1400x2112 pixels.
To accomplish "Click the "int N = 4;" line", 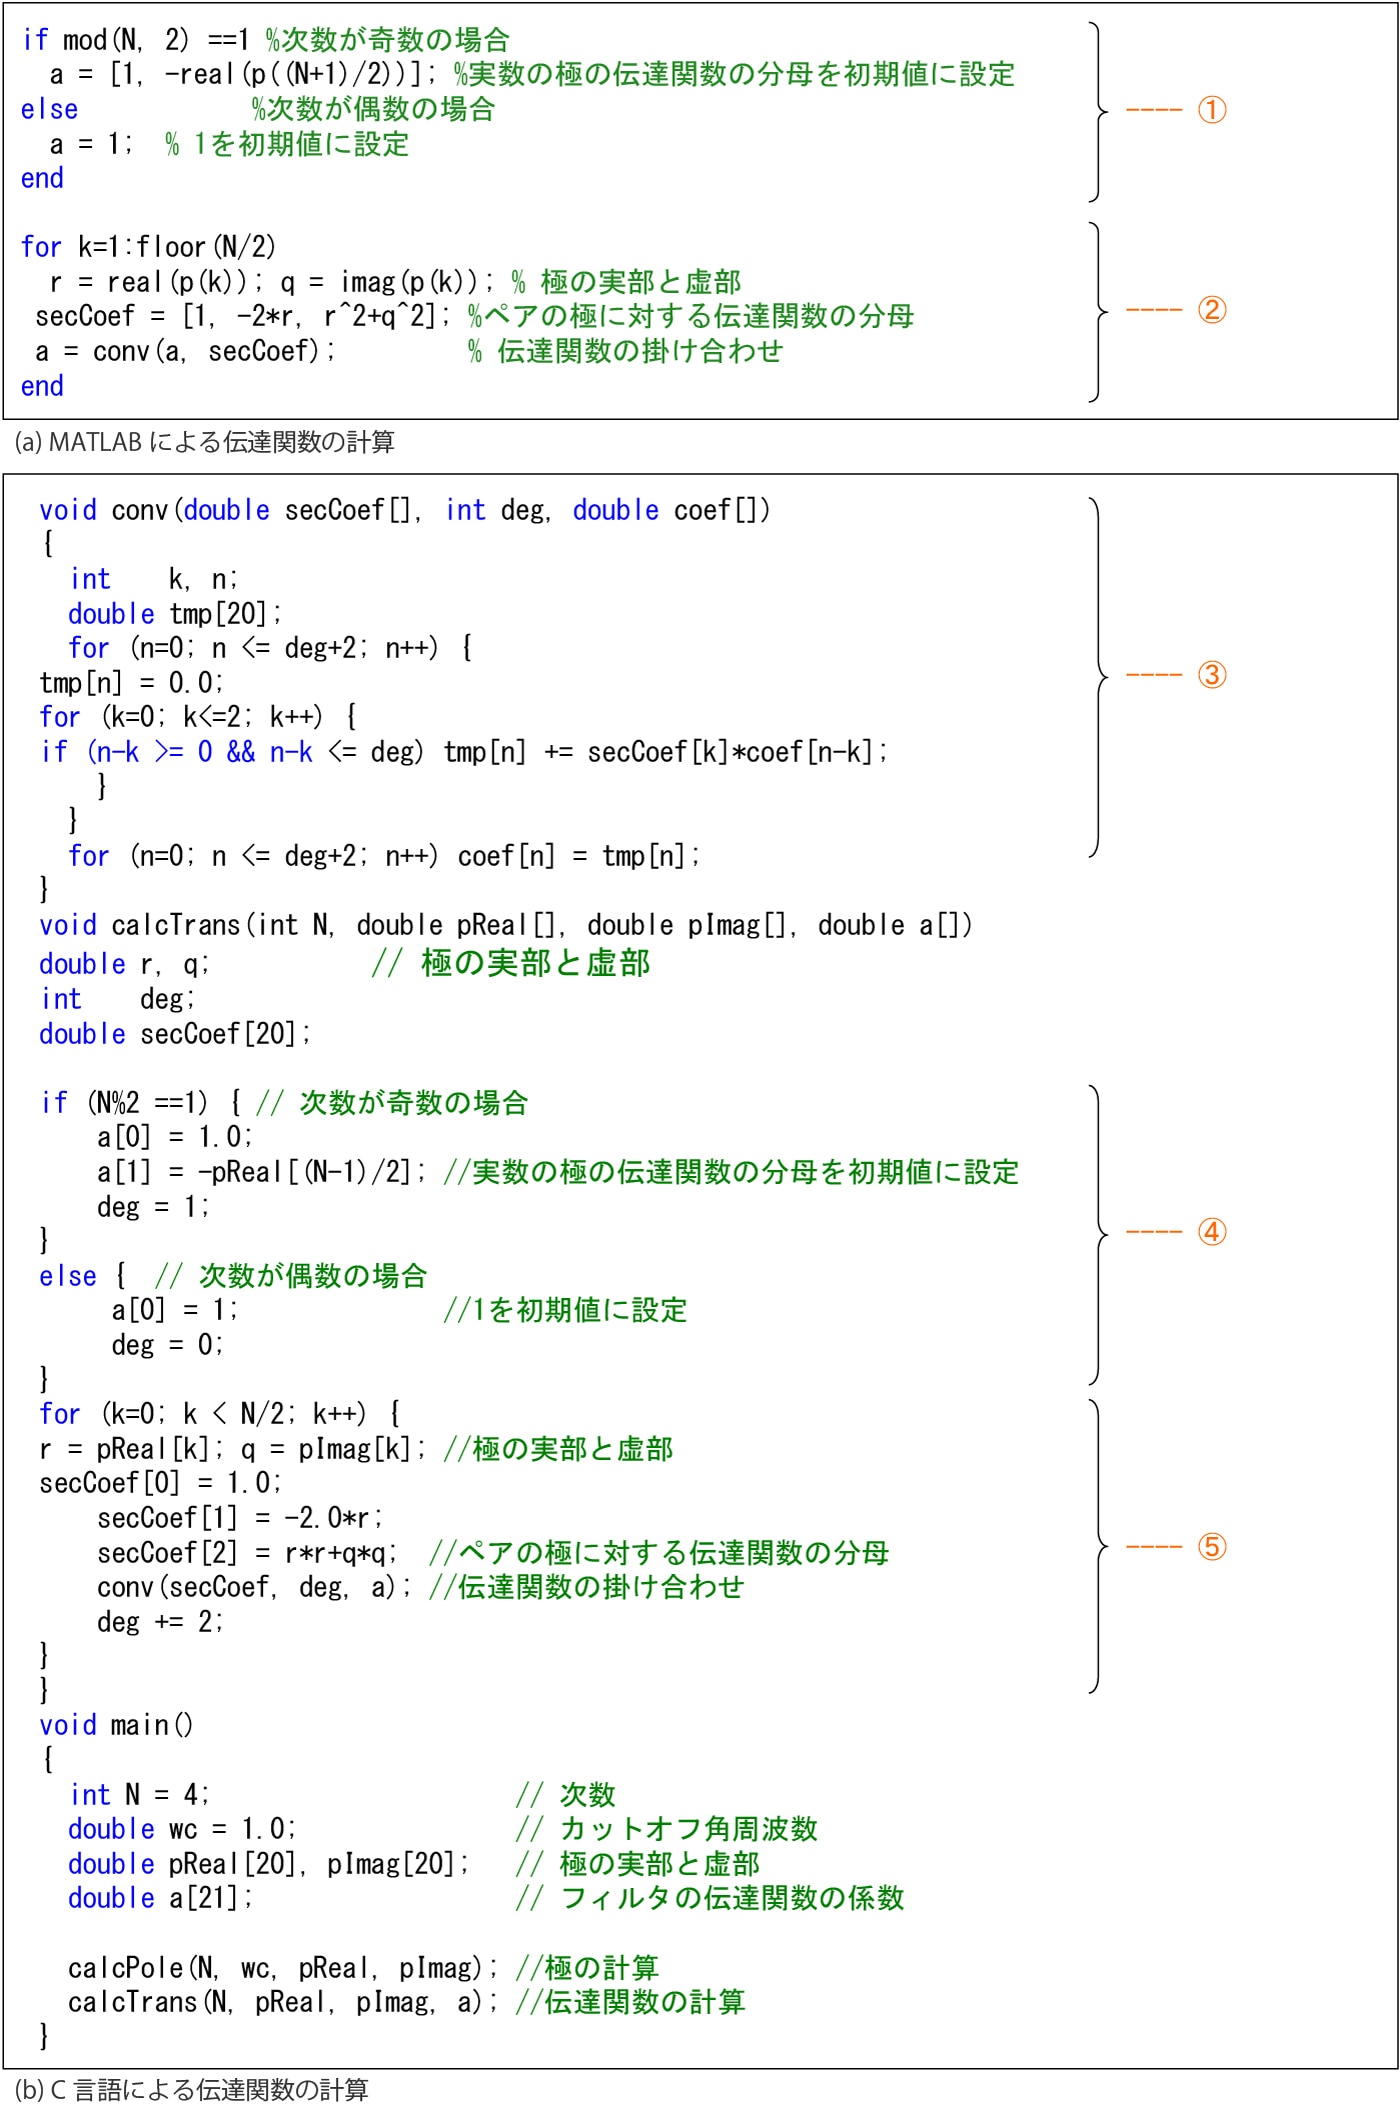I will 139,1795.
